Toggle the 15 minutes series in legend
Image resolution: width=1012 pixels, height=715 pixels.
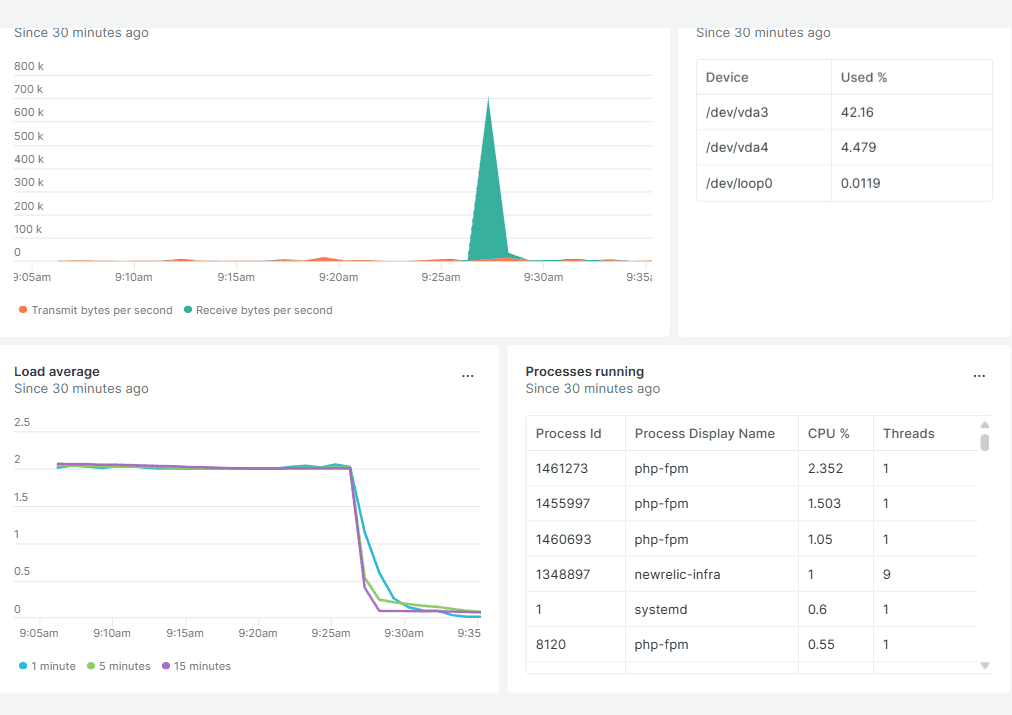[196, 666]
